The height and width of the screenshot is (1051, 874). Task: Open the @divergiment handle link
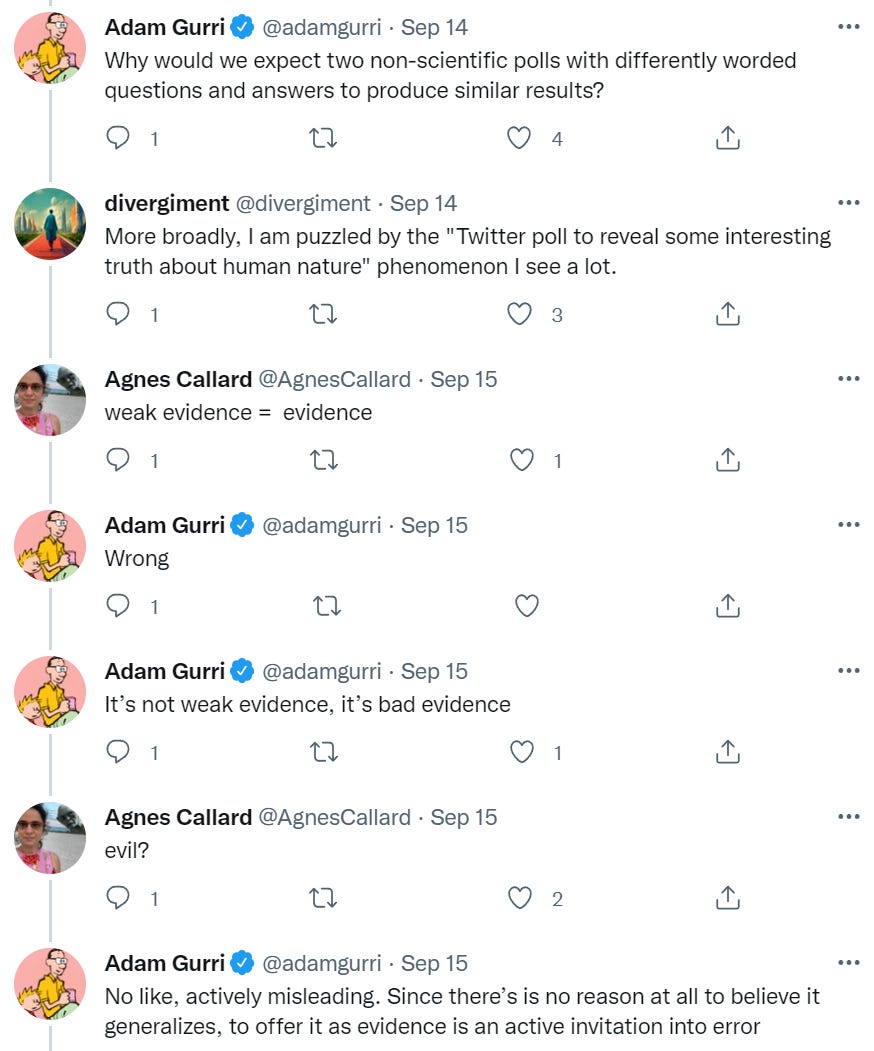pyautogui.click(x=302, y=203)
